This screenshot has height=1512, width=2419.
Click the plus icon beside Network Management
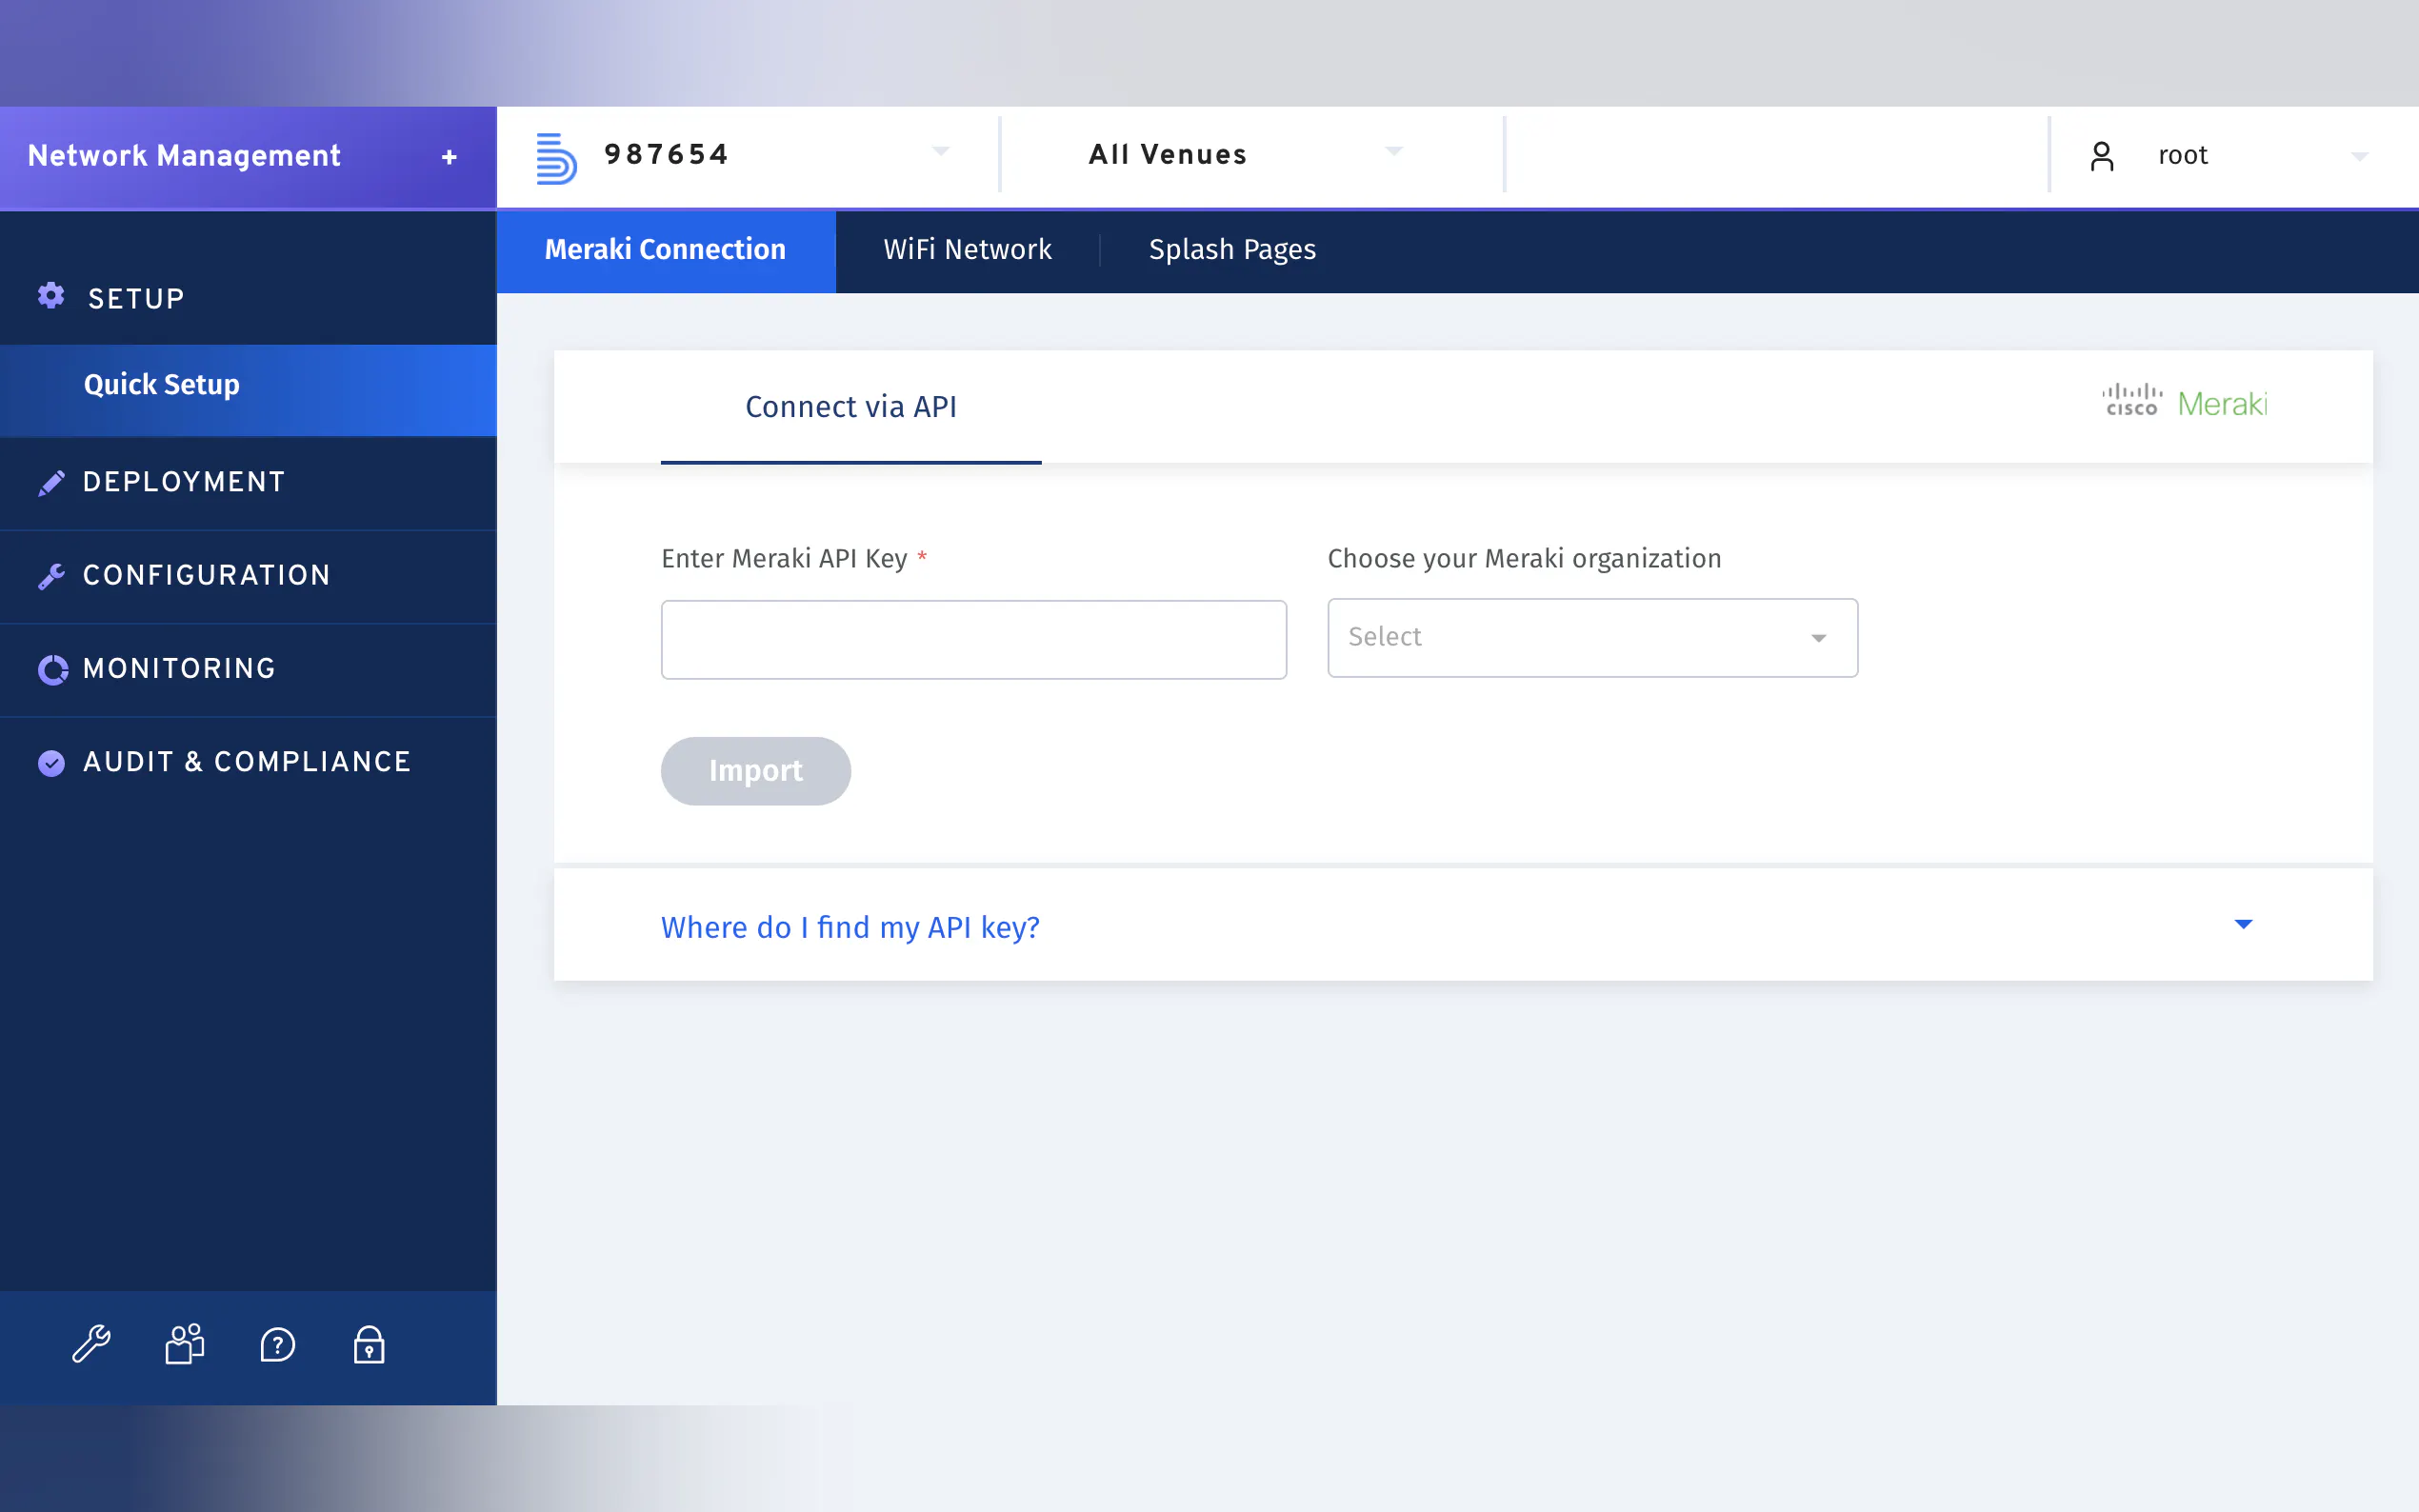coord(449,157)
